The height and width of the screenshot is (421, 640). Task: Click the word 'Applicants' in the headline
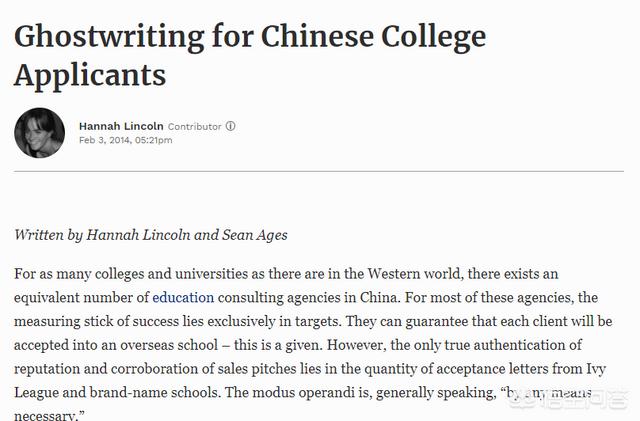tap(90, 74)
